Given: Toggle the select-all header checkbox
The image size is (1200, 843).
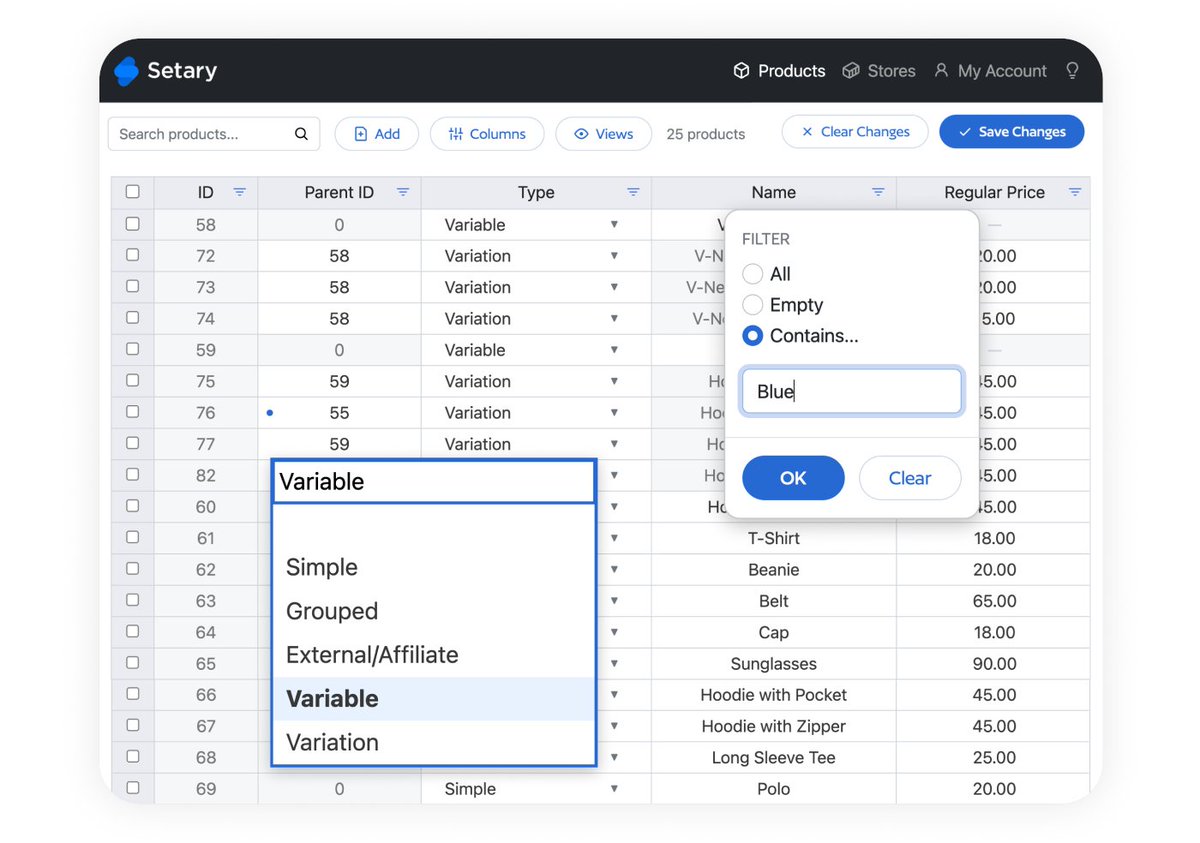Looking at the screenshot, I should coord(133,192).
